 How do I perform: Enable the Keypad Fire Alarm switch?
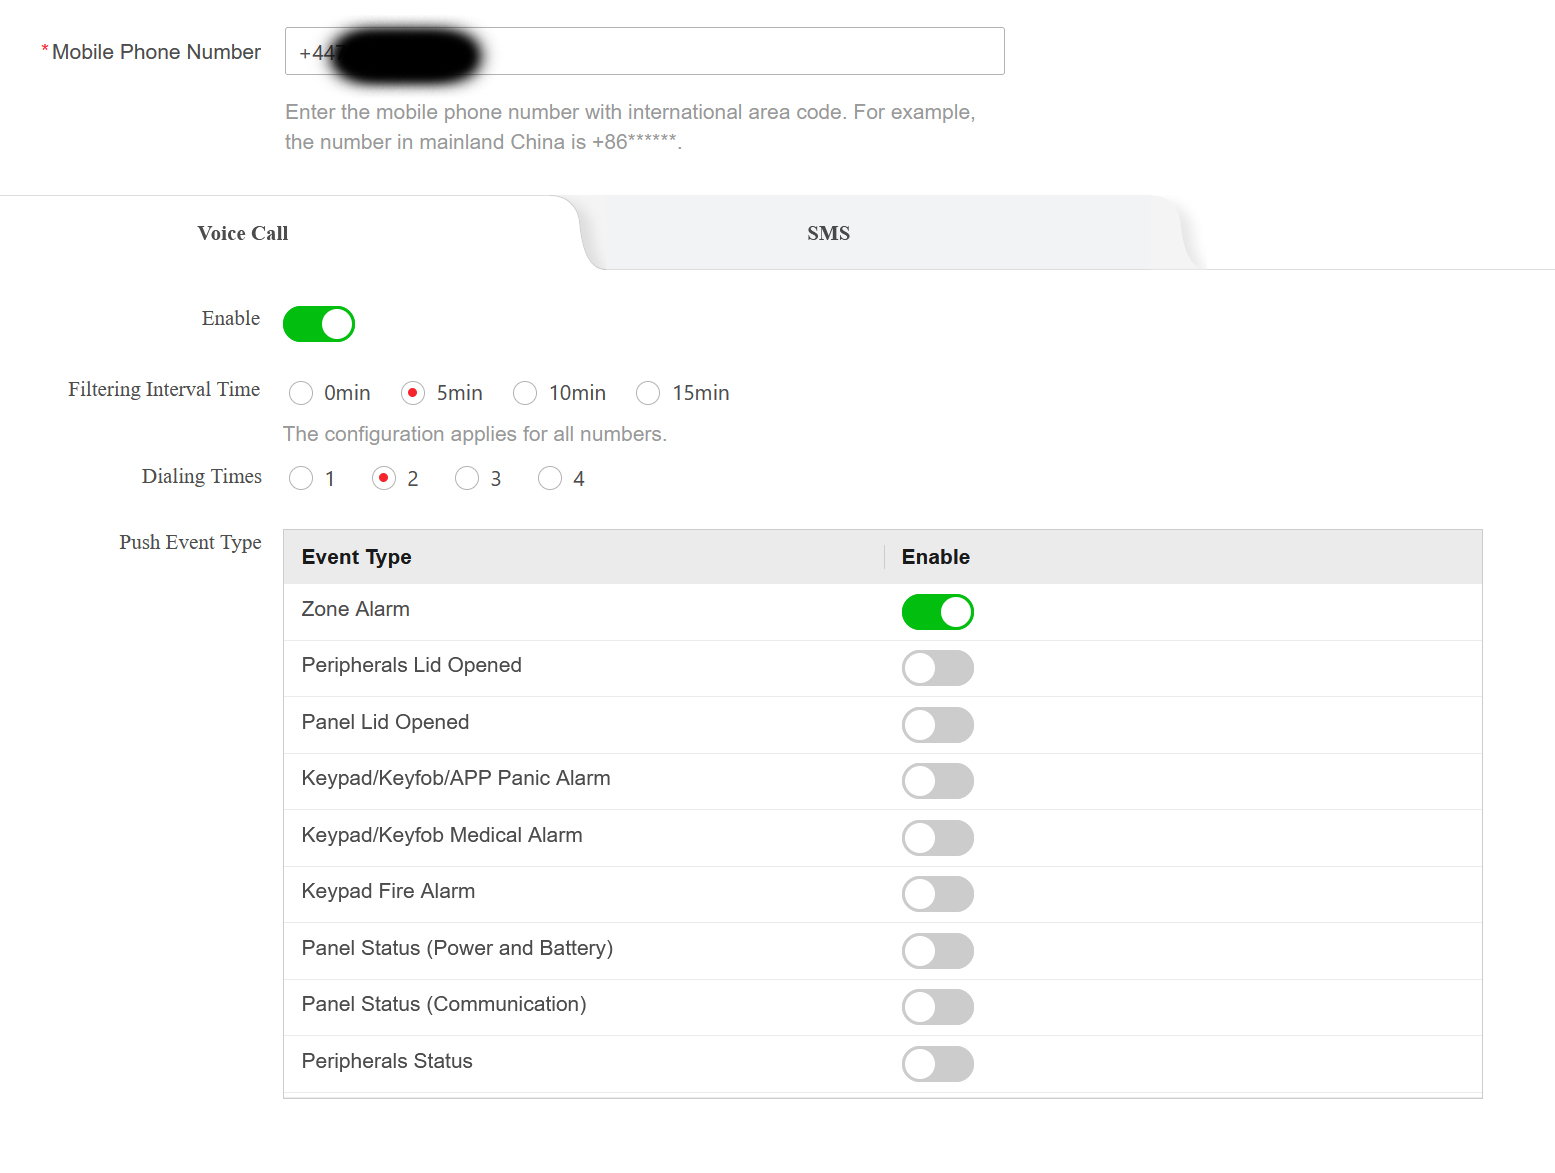(937, 894)
